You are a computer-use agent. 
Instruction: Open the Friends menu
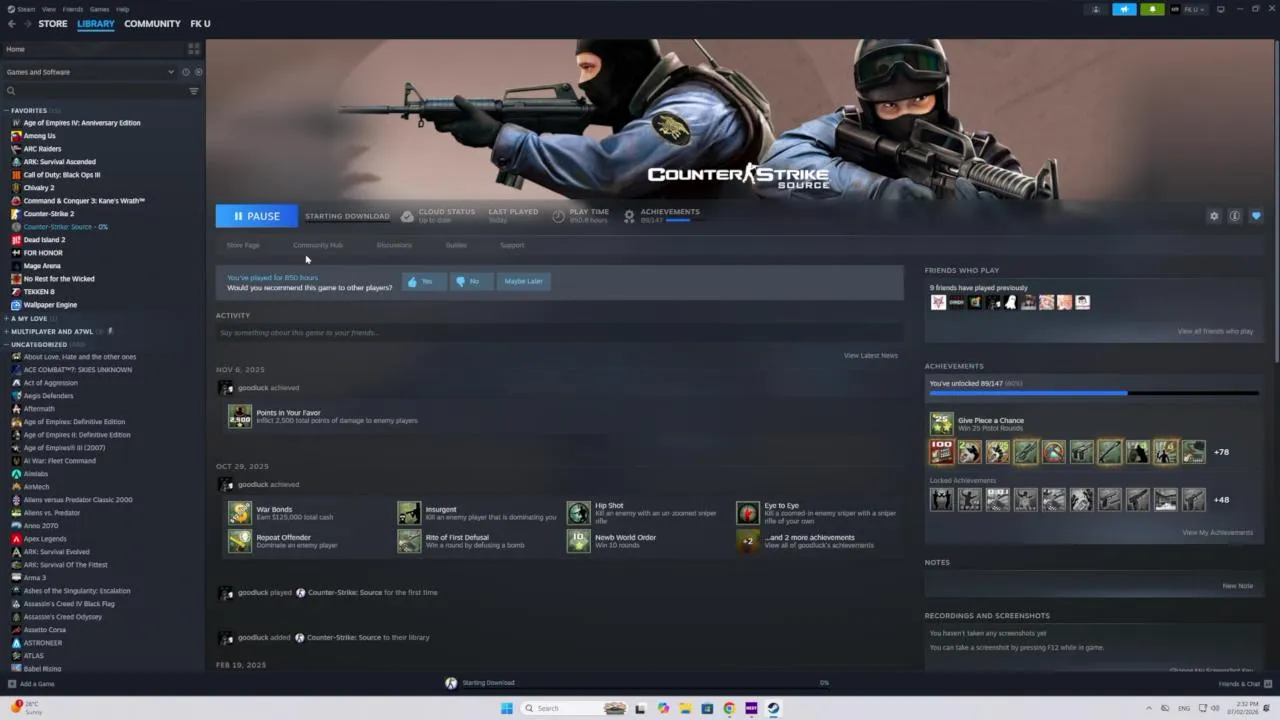coord(73,9)
